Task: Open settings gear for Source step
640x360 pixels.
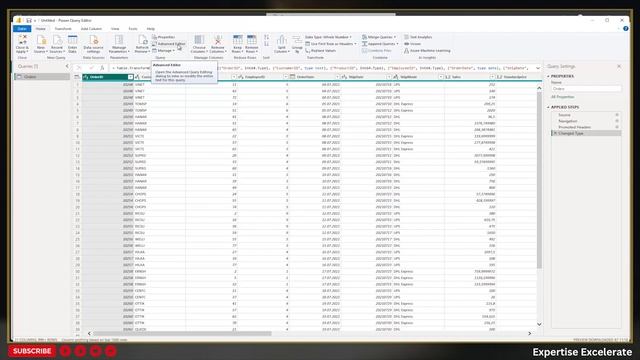Action: pos(617,115)
